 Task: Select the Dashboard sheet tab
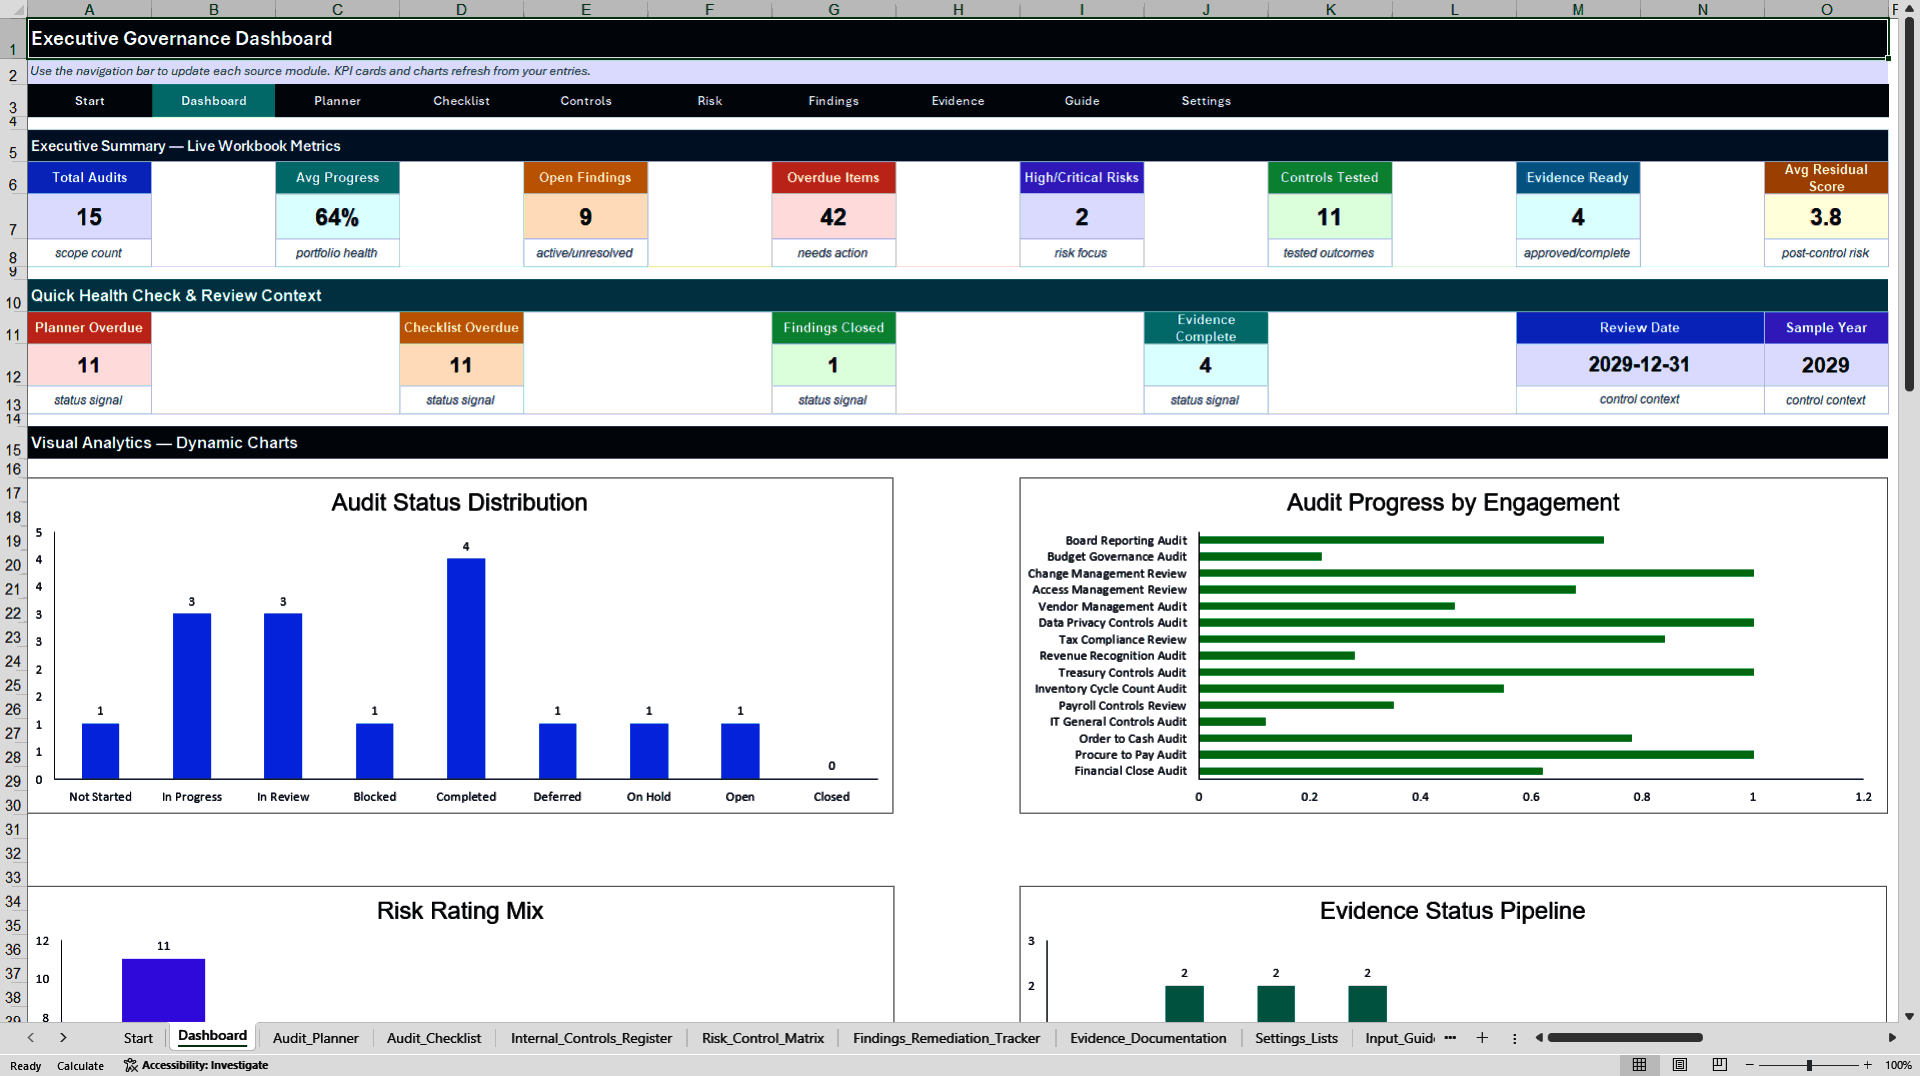click(212, 1036)
